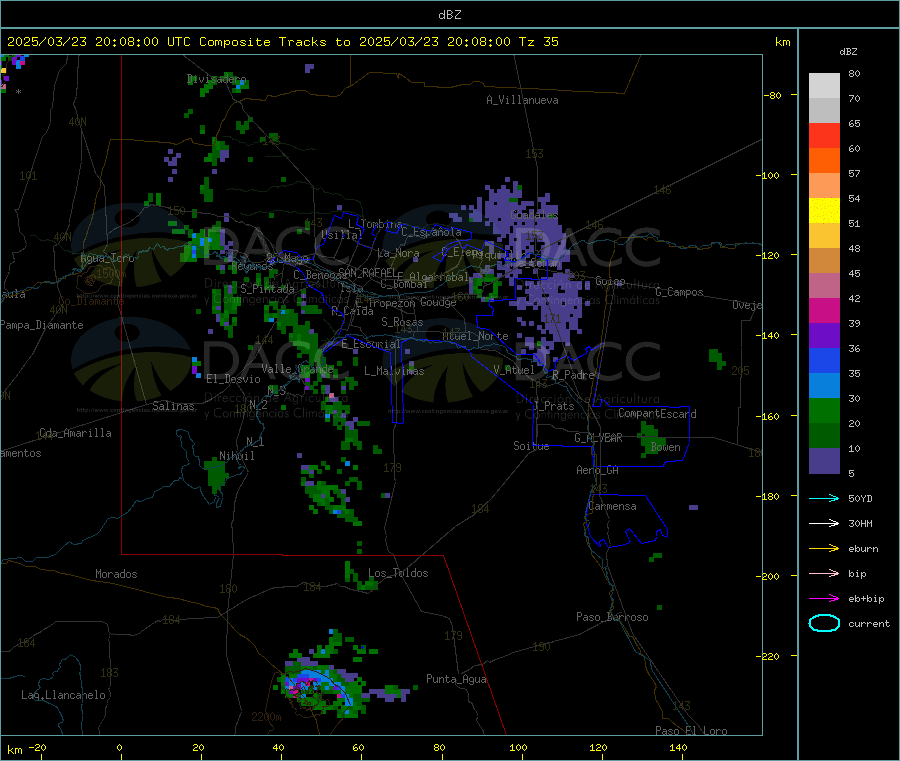Click the yellow eburn arrow legend icon

coord(824,549)
